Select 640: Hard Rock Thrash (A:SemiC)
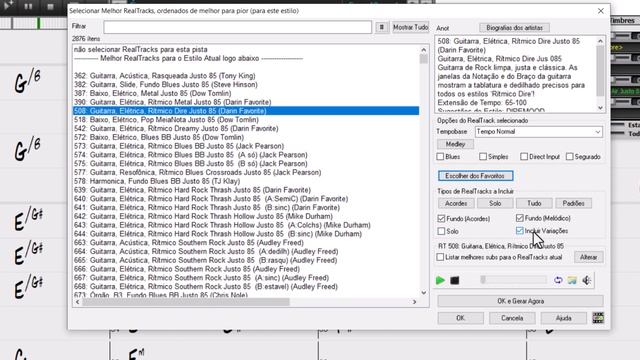The image size is (640, 360). (x=211, y=199)
